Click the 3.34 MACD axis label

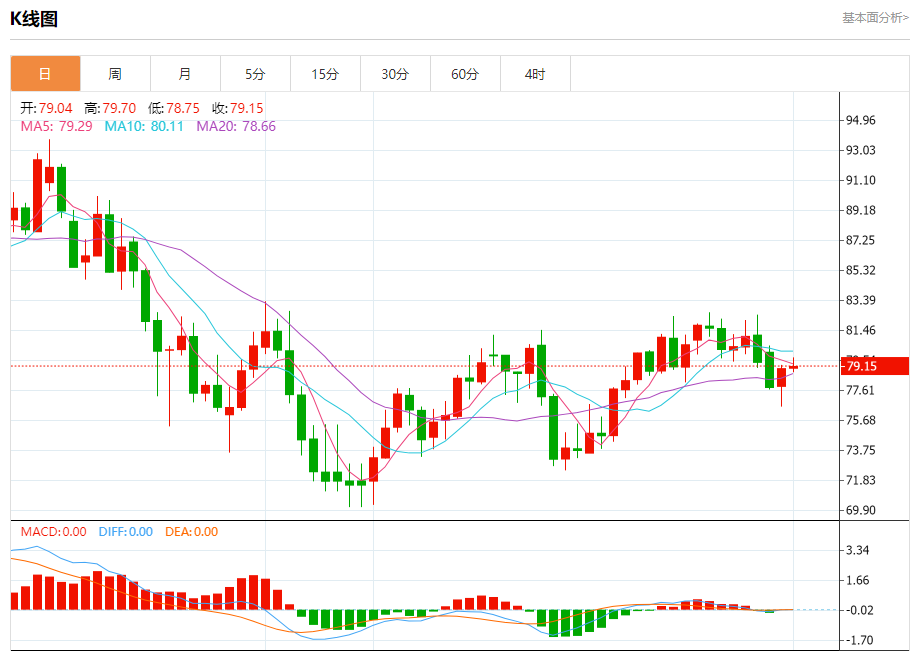click(858, 550)
